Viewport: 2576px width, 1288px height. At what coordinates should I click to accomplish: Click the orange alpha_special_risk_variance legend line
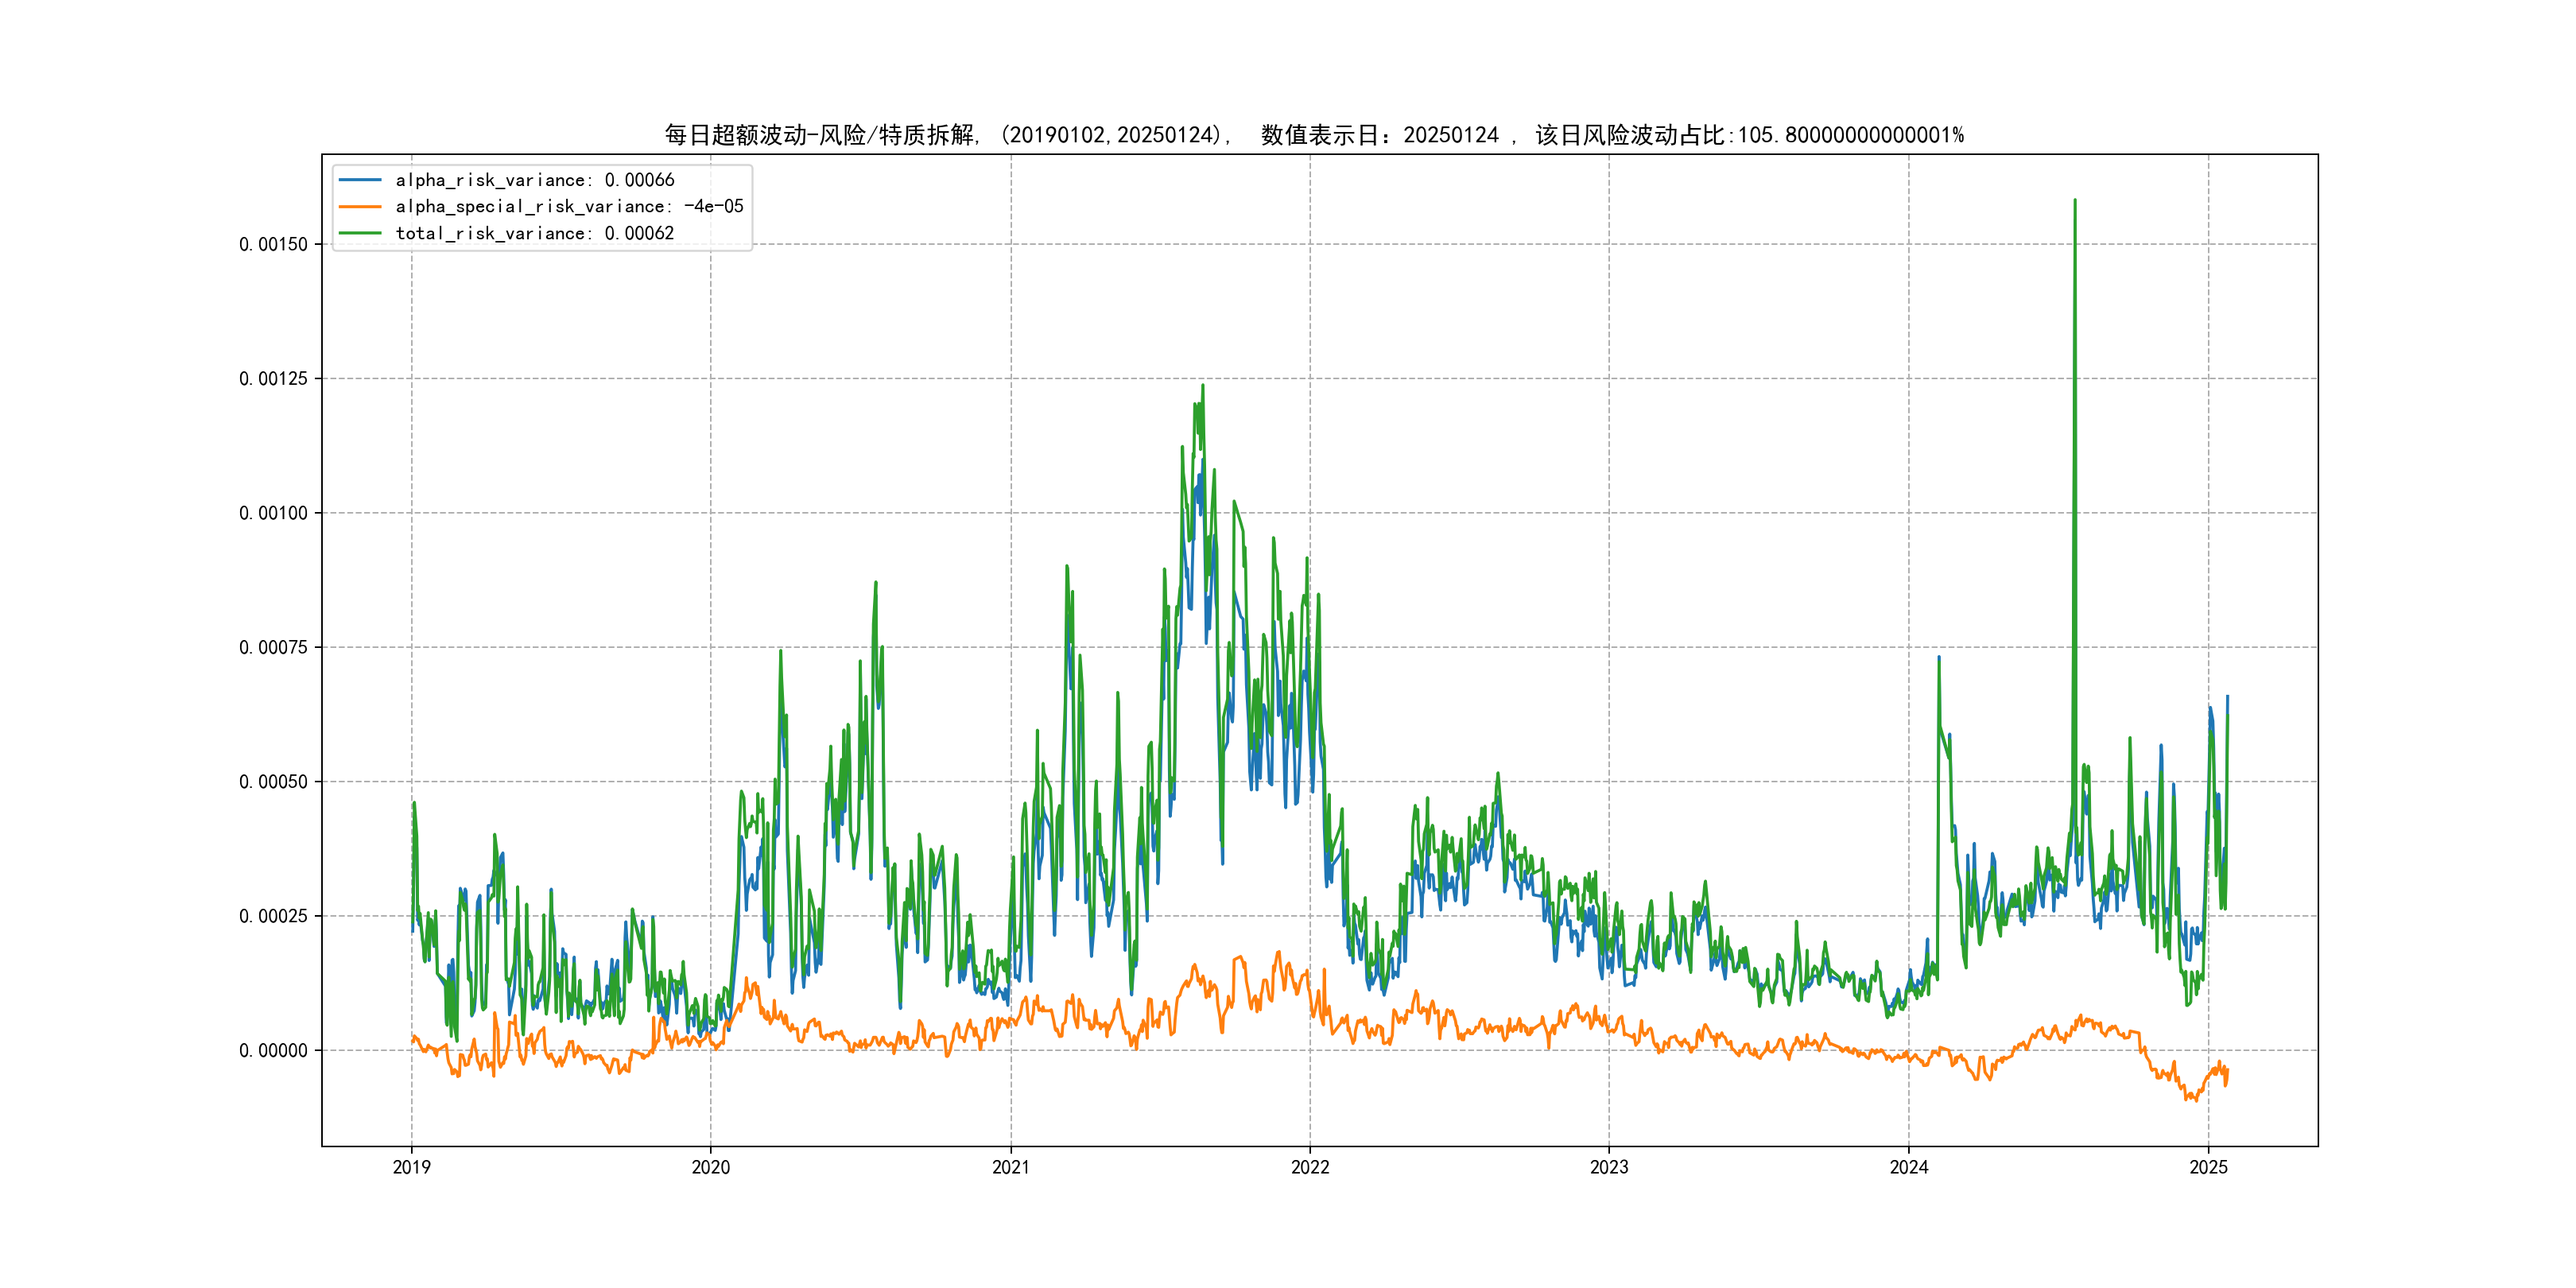click(x=360, y=207)
